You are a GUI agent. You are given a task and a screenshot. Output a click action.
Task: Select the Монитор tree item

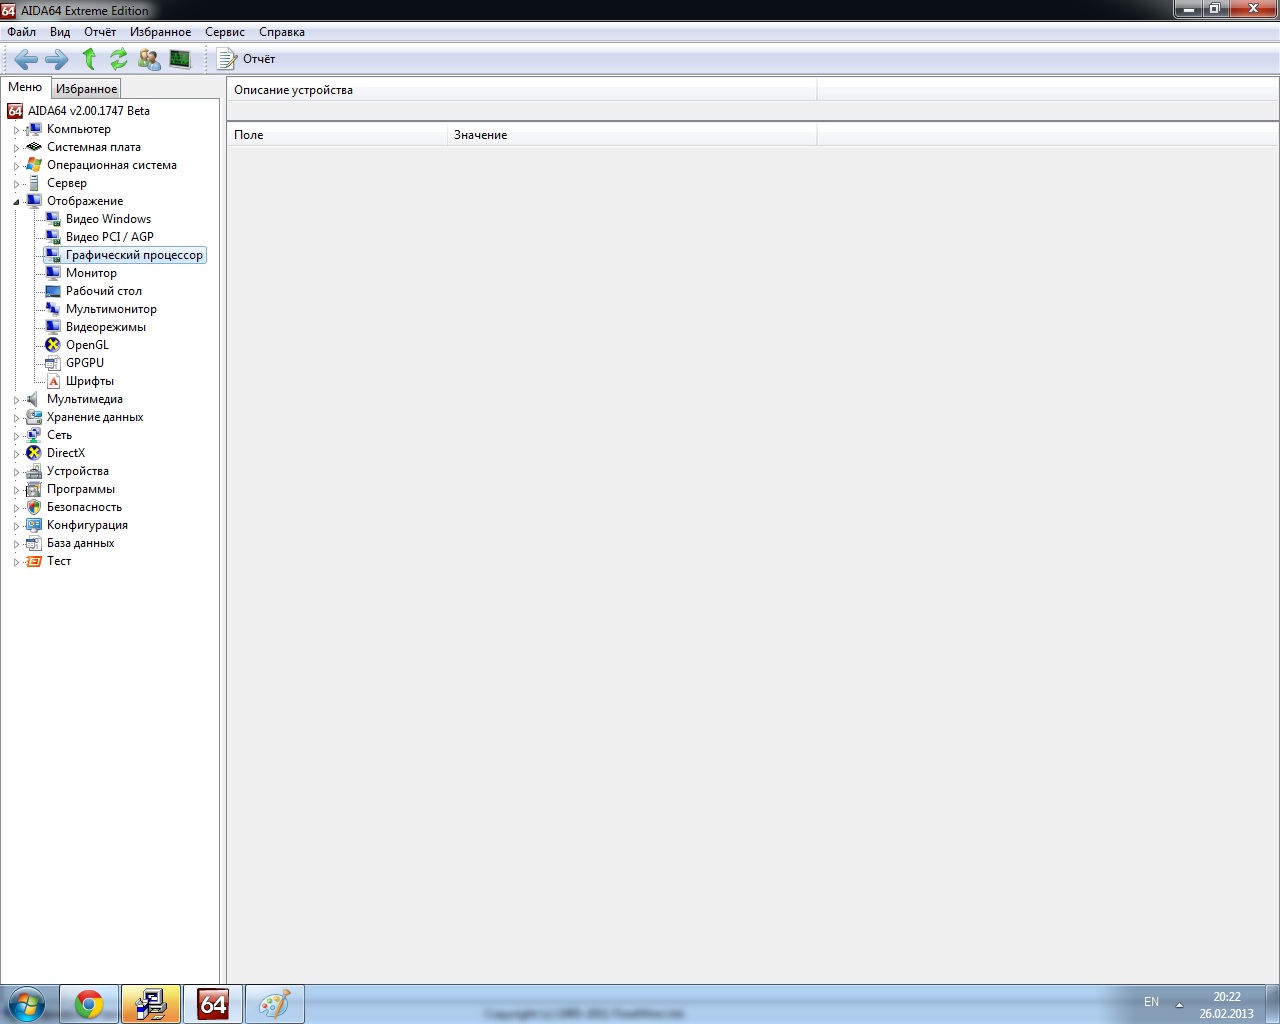tap(91, 273)
